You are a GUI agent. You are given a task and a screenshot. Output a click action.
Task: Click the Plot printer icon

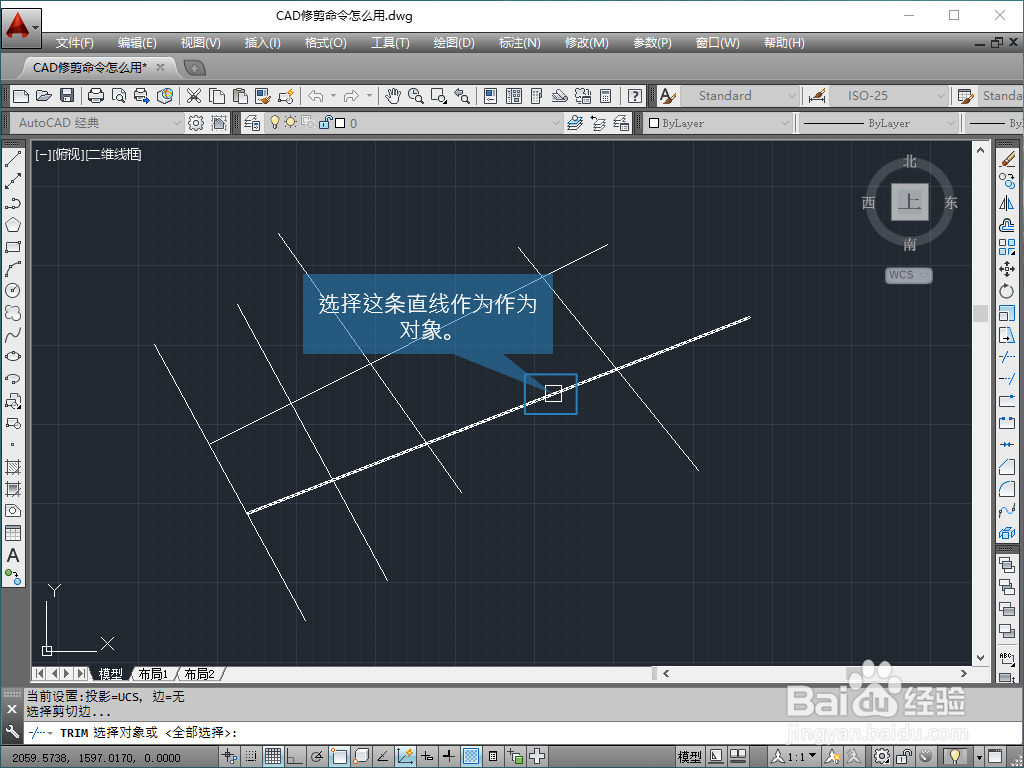[96, 96]
